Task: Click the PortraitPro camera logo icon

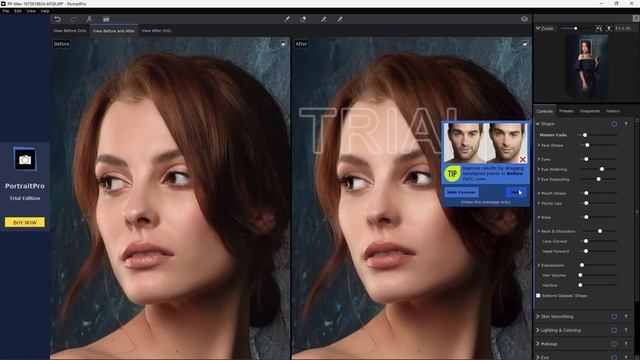Action: 25,159
